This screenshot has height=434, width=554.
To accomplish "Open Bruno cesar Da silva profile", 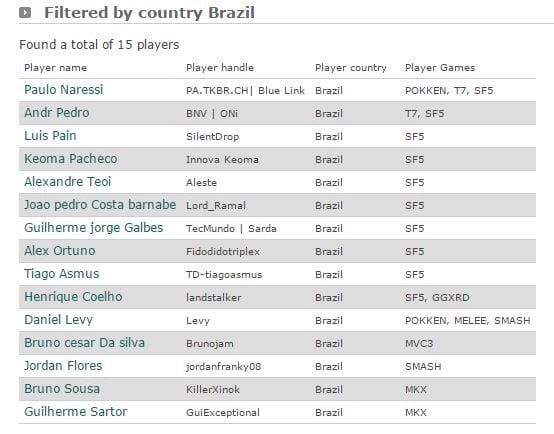I will pyautogui.click(x=84, y=343).
